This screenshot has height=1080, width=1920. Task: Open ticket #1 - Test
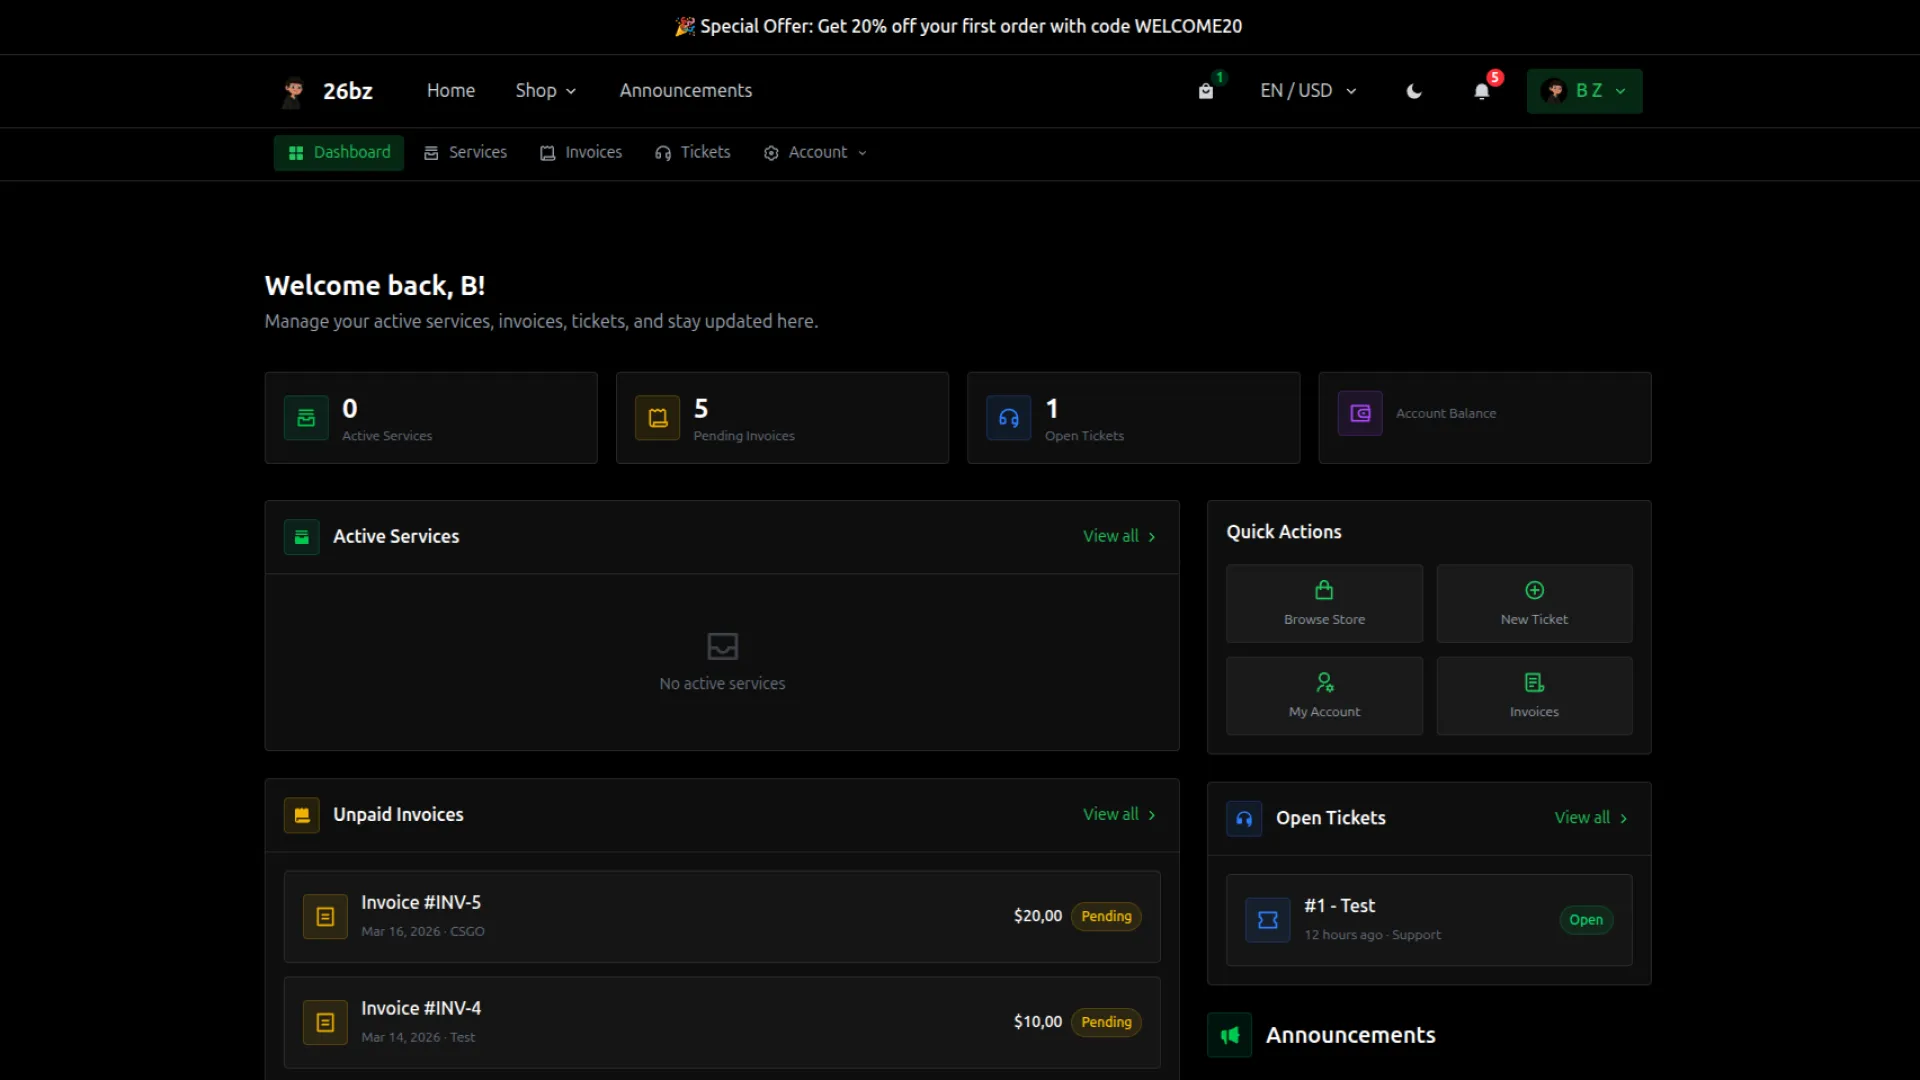1428,919
